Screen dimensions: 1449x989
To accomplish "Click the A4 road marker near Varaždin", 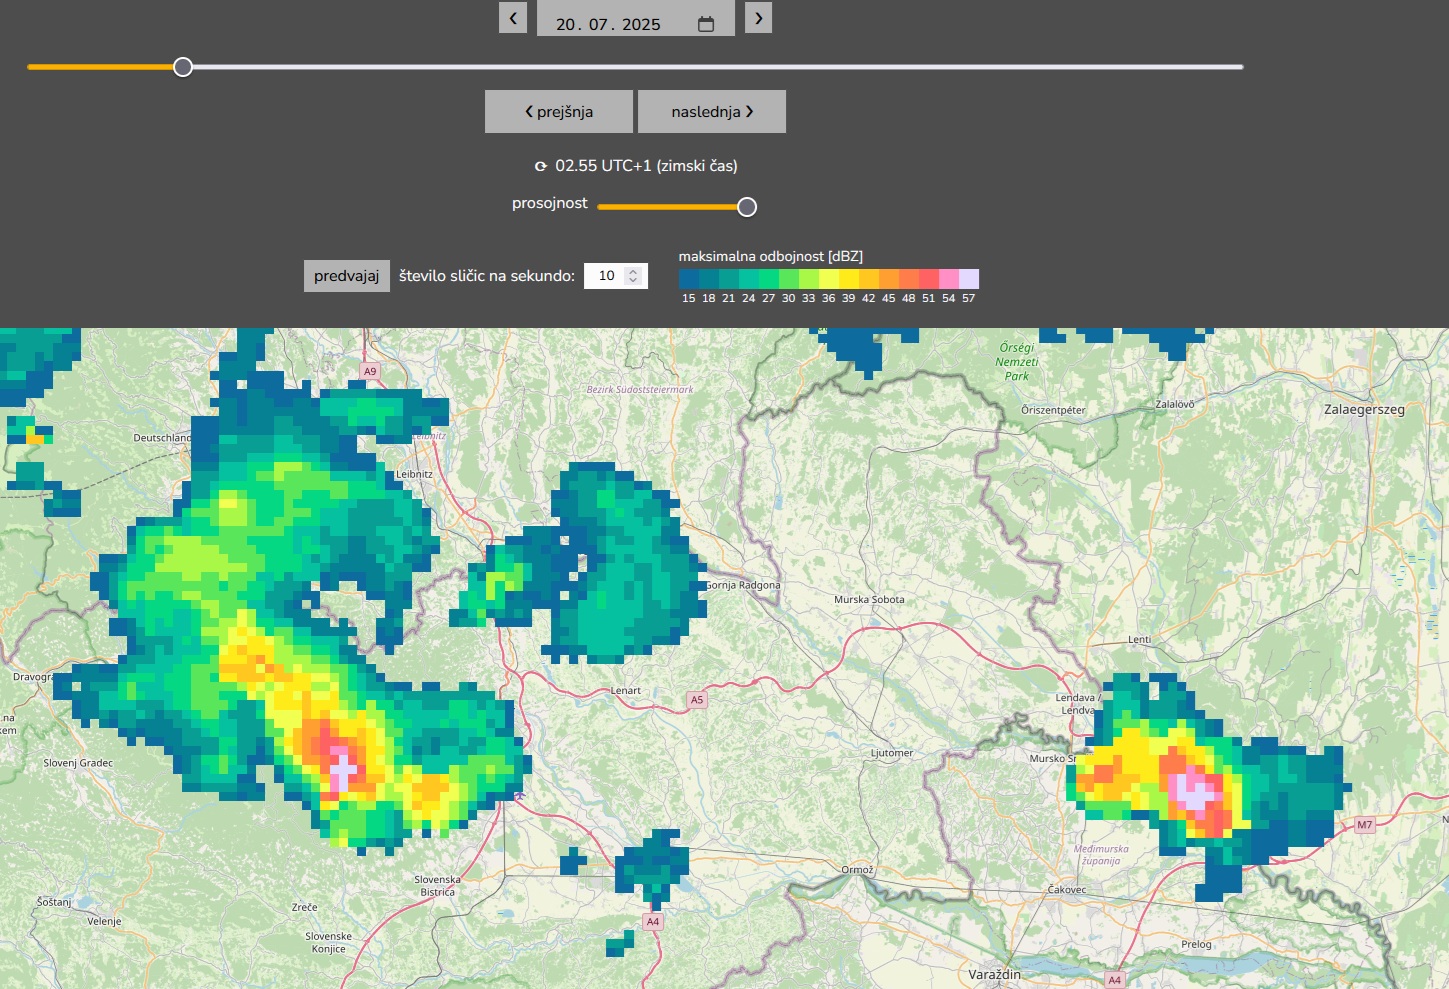I will pos(1114,979).
